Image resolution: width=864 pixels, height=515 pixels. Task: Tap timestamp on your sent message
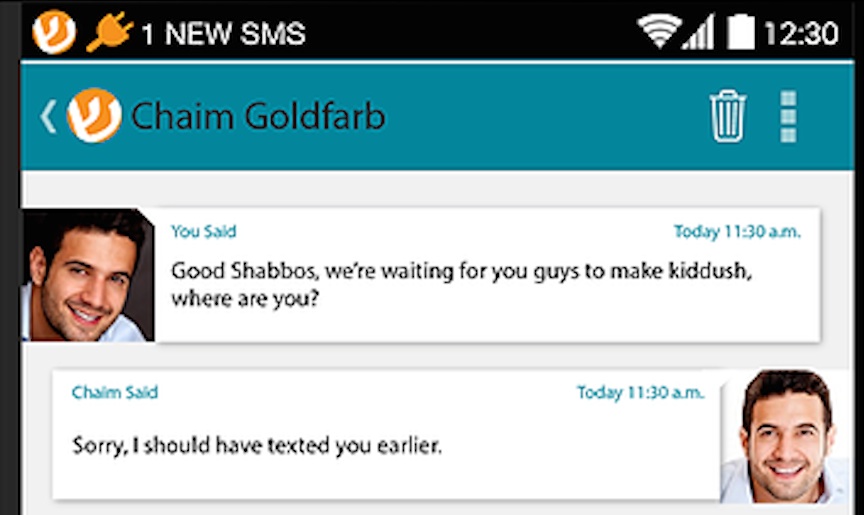(x=737, y=232)
